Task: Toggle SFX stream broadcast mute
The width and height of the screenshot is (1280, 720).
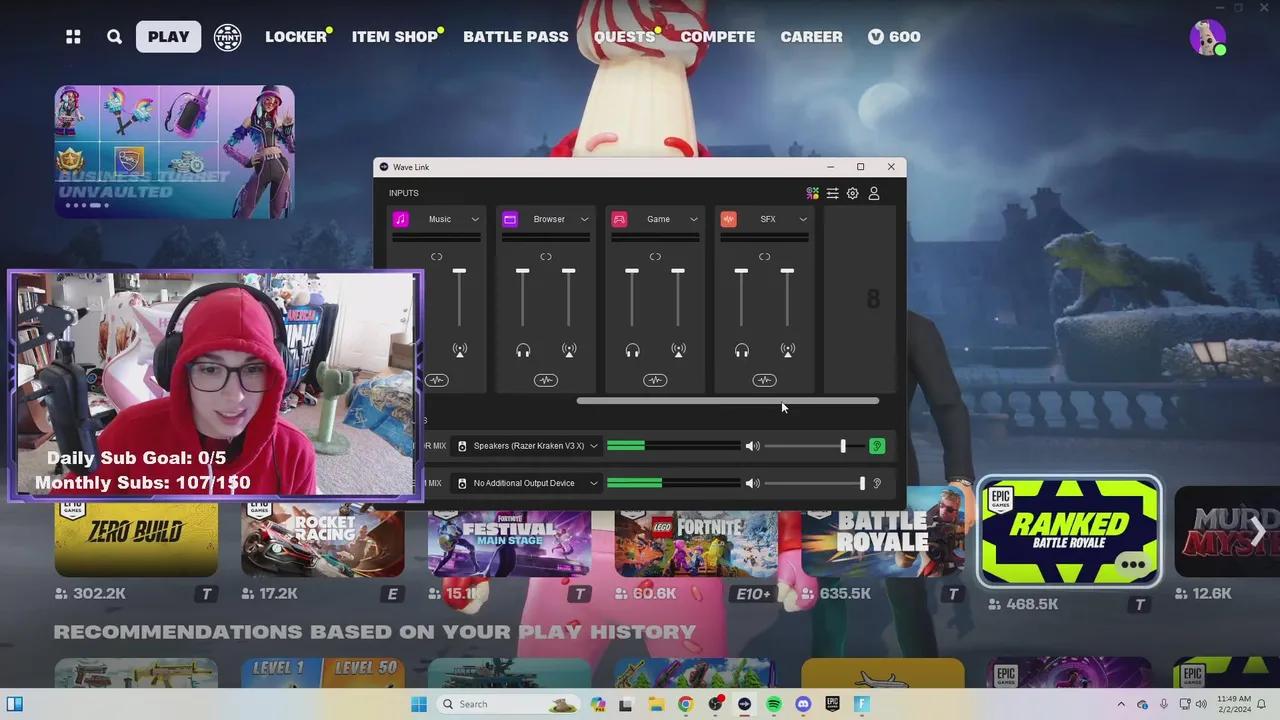Action: click(787, 350)
